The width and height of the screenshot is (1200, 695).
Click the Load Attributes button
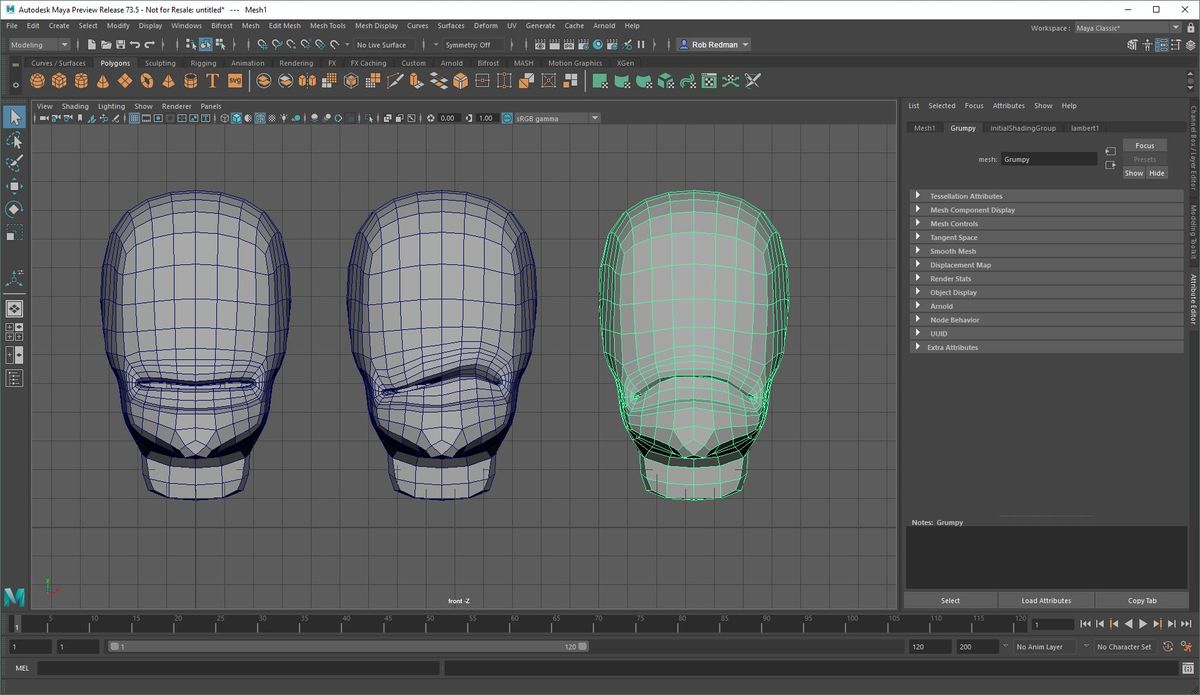(x=1046, y=601)
